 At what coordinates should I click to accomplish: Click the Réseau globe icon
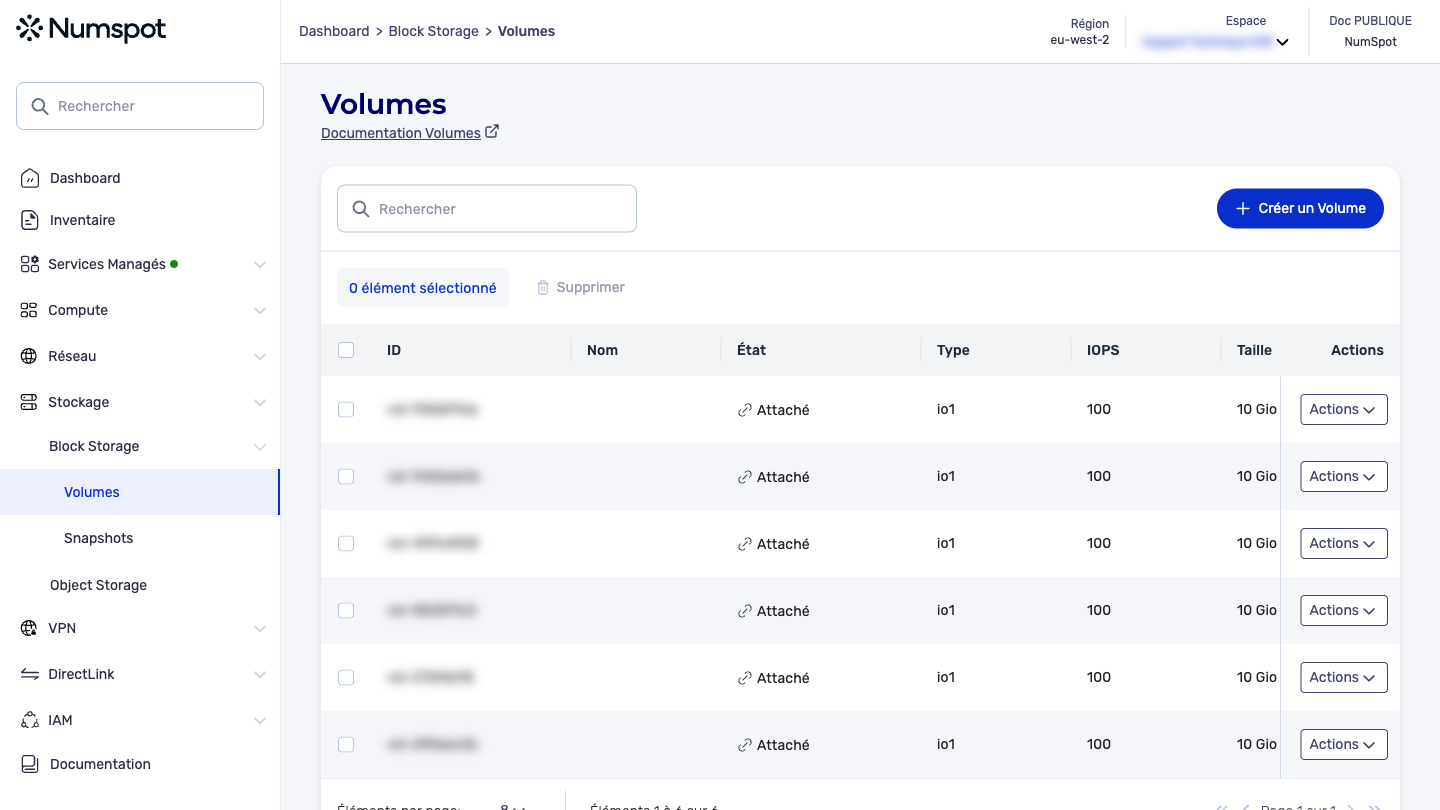(29, 356)
